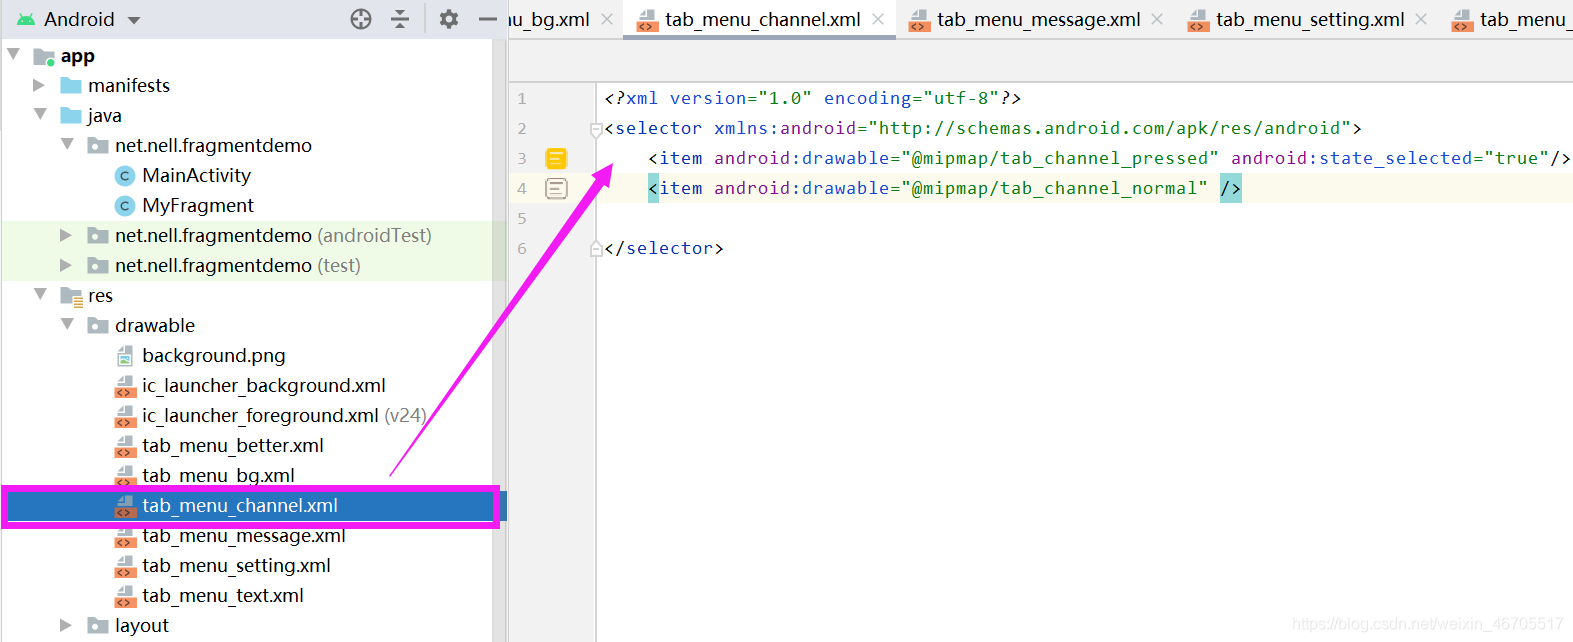The width and height of the screenshot is (1573, 642).
Task: Click the collapse all icon
Action: click(400, 19)
